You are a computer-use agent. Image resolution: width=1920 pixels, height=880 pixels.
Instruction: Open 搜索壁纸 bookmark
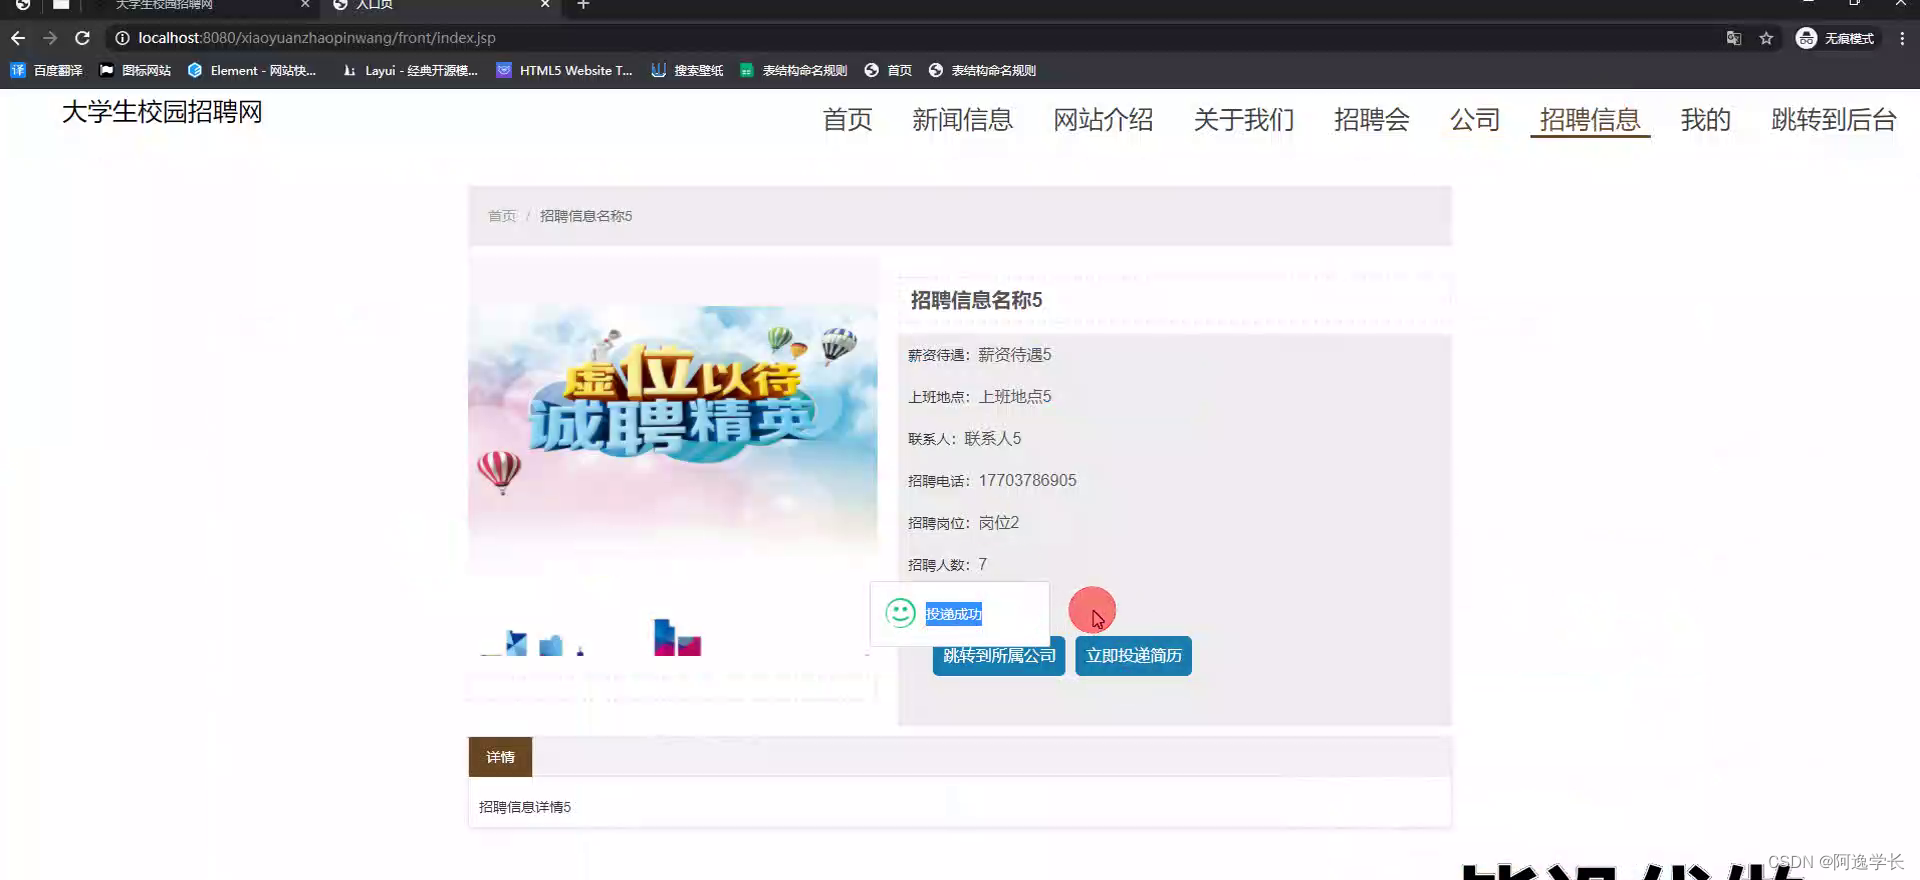(x=687, y=70)
